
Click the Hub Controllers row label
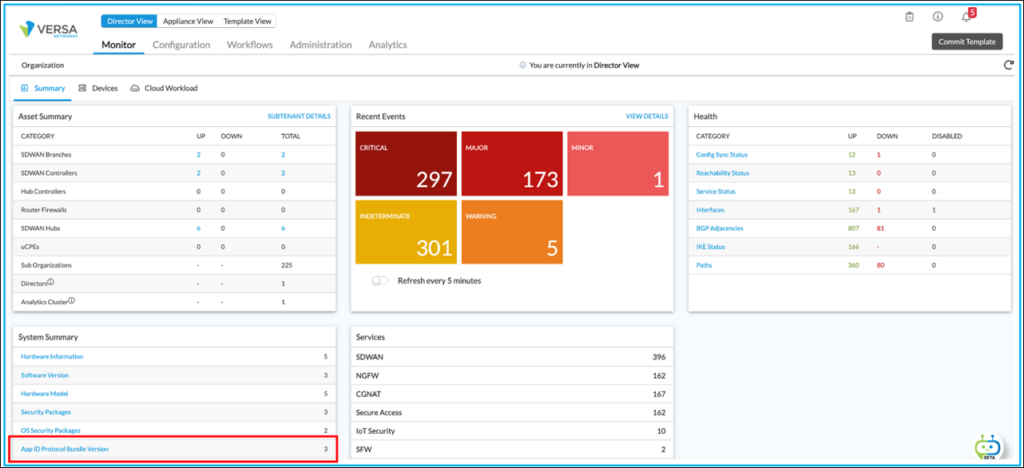43,191
